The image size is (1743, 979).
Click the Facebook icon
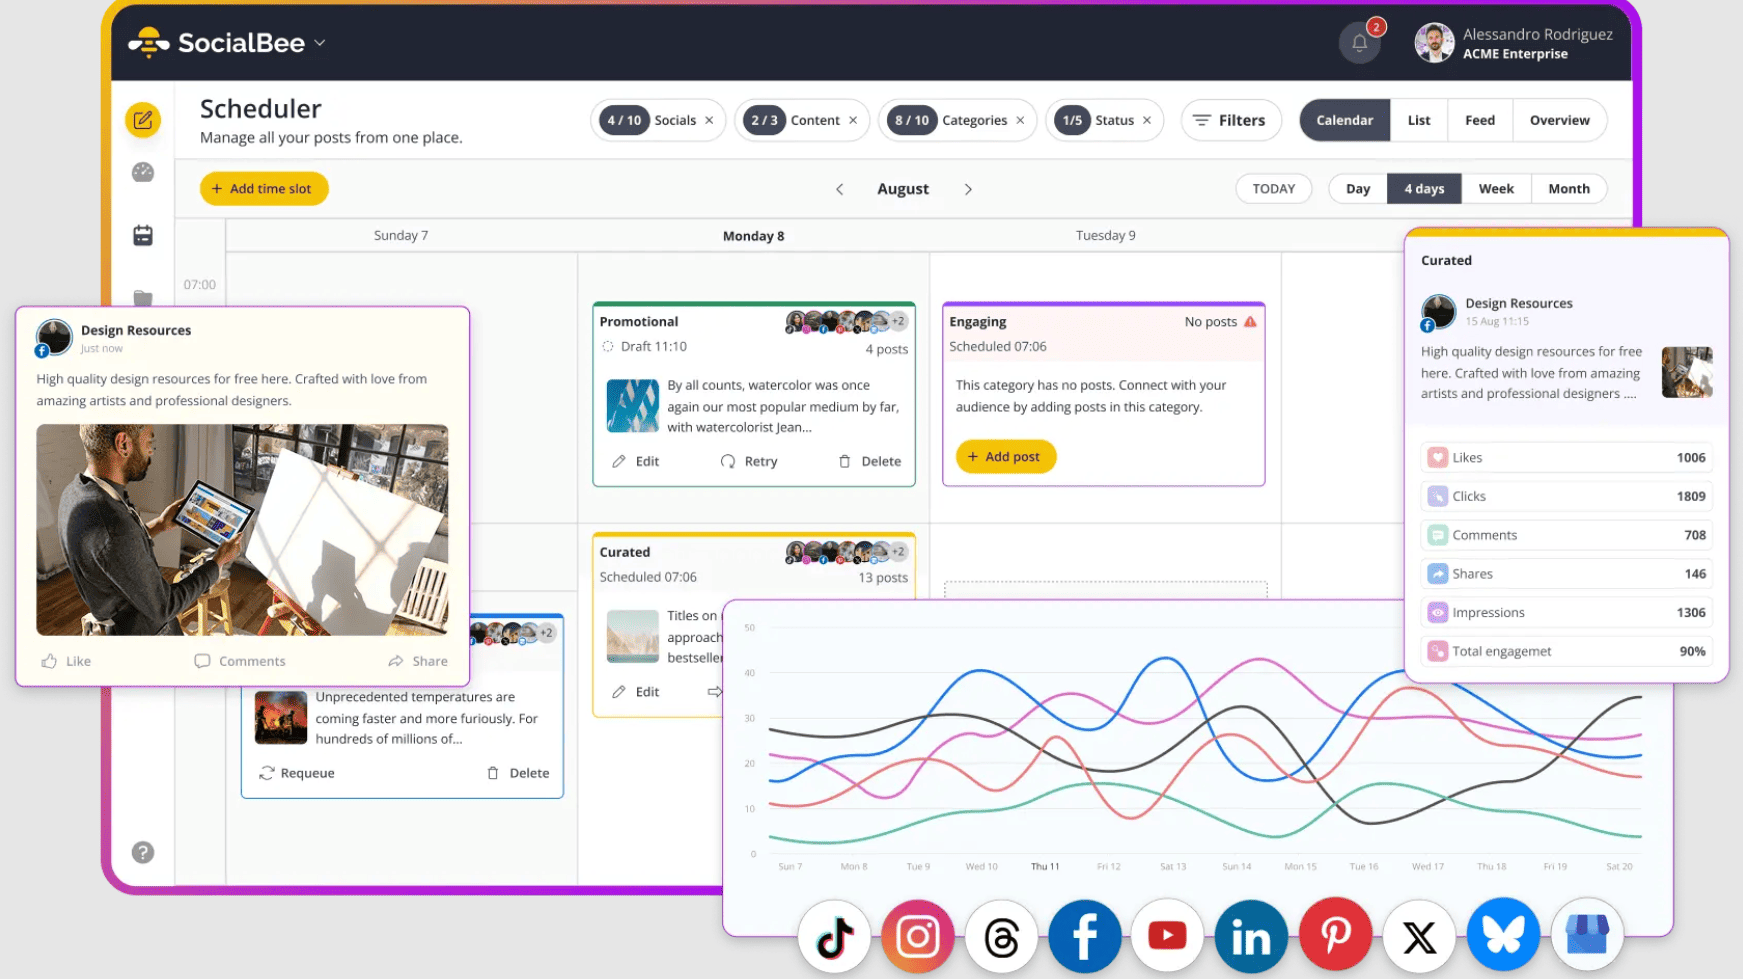tap(1085, 937)
